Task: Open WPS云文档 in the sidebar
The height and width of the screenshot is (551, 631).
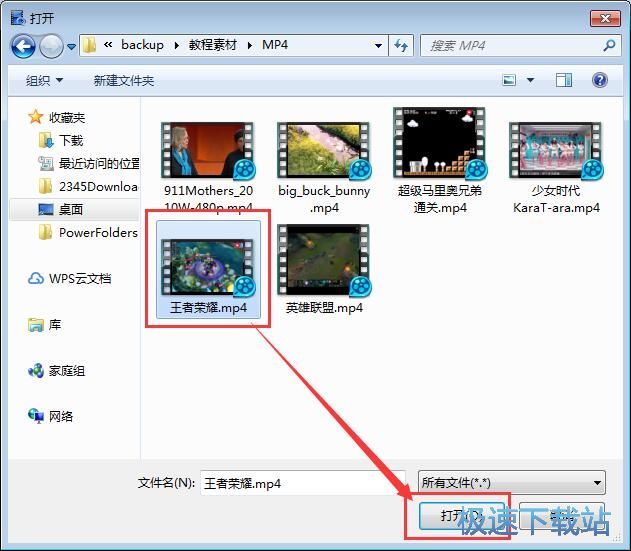Action: 69,279
